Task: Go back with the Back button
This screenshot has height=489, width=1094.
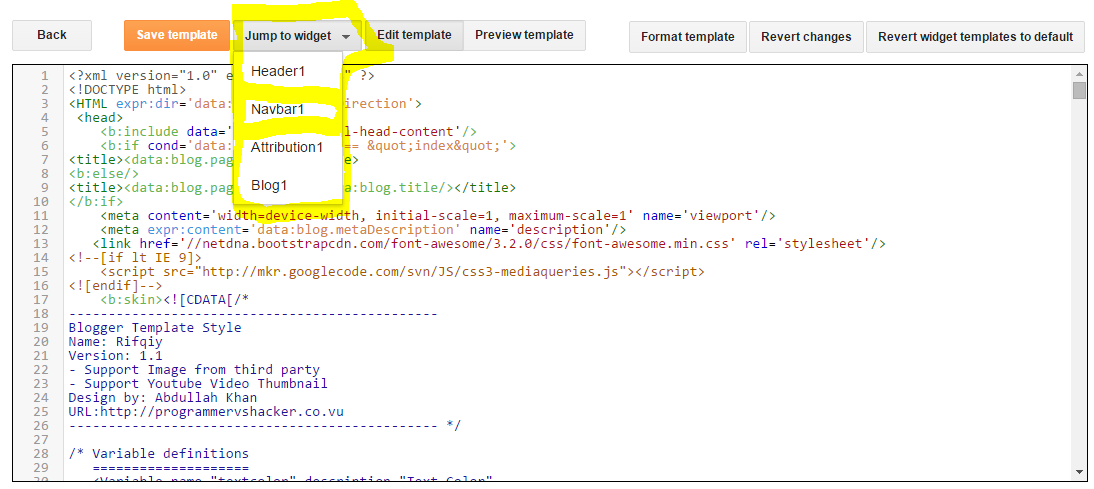Action: point(52,35)
